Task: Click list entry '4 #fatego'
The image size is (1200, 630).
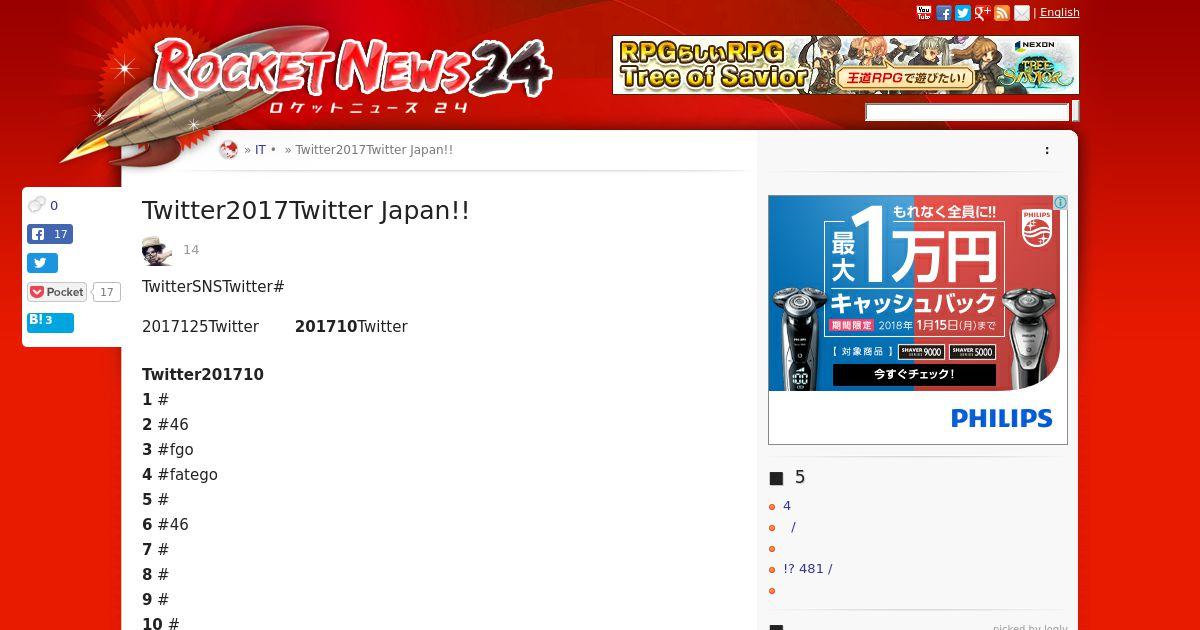Action: click(180, 475)
